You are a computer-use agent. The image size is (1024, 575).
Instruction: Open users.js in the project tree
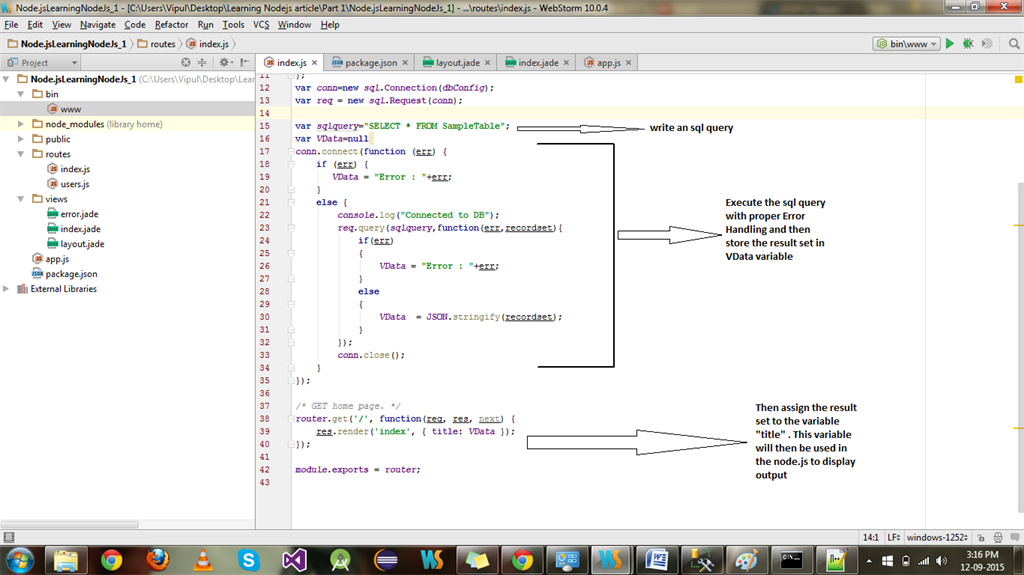(x=74, y=184)
